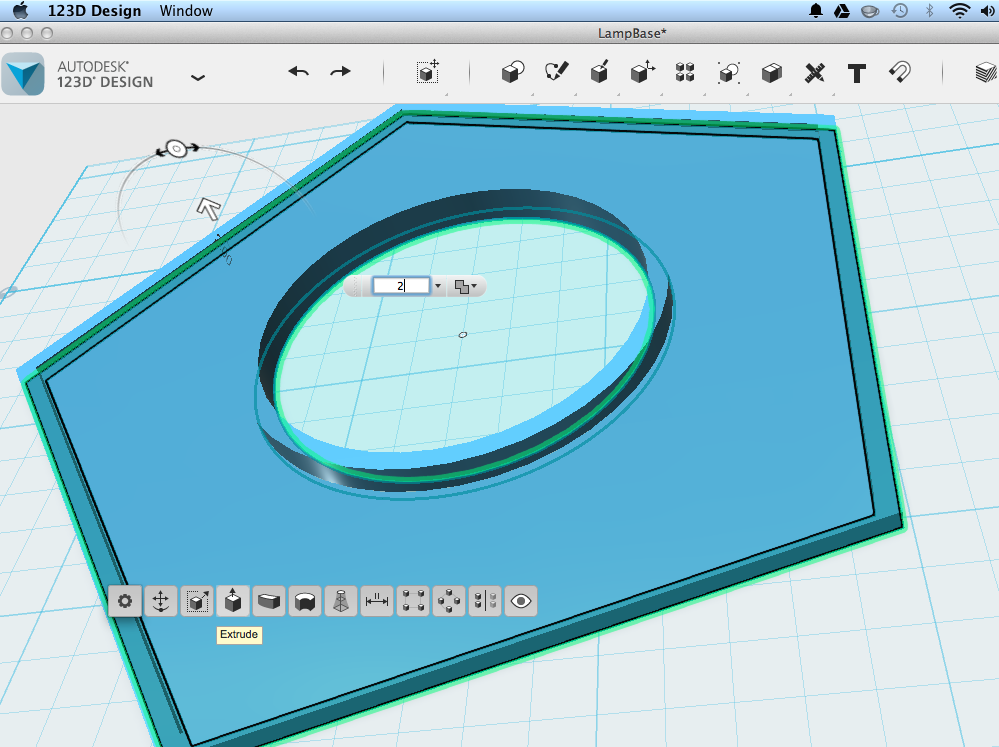Click the gear settings button in floating toolbar
The image size is (999, 747).
pyautogui.click(x=125, y=601)
